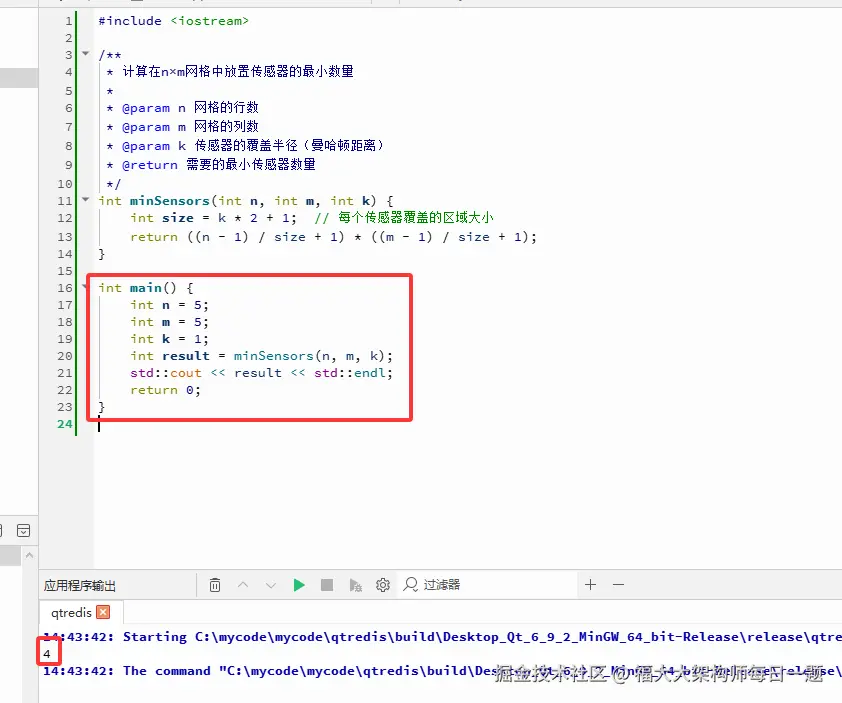Collapse the comment block at line 3
This screenshot has height=703, width=842.
point(85,53)
